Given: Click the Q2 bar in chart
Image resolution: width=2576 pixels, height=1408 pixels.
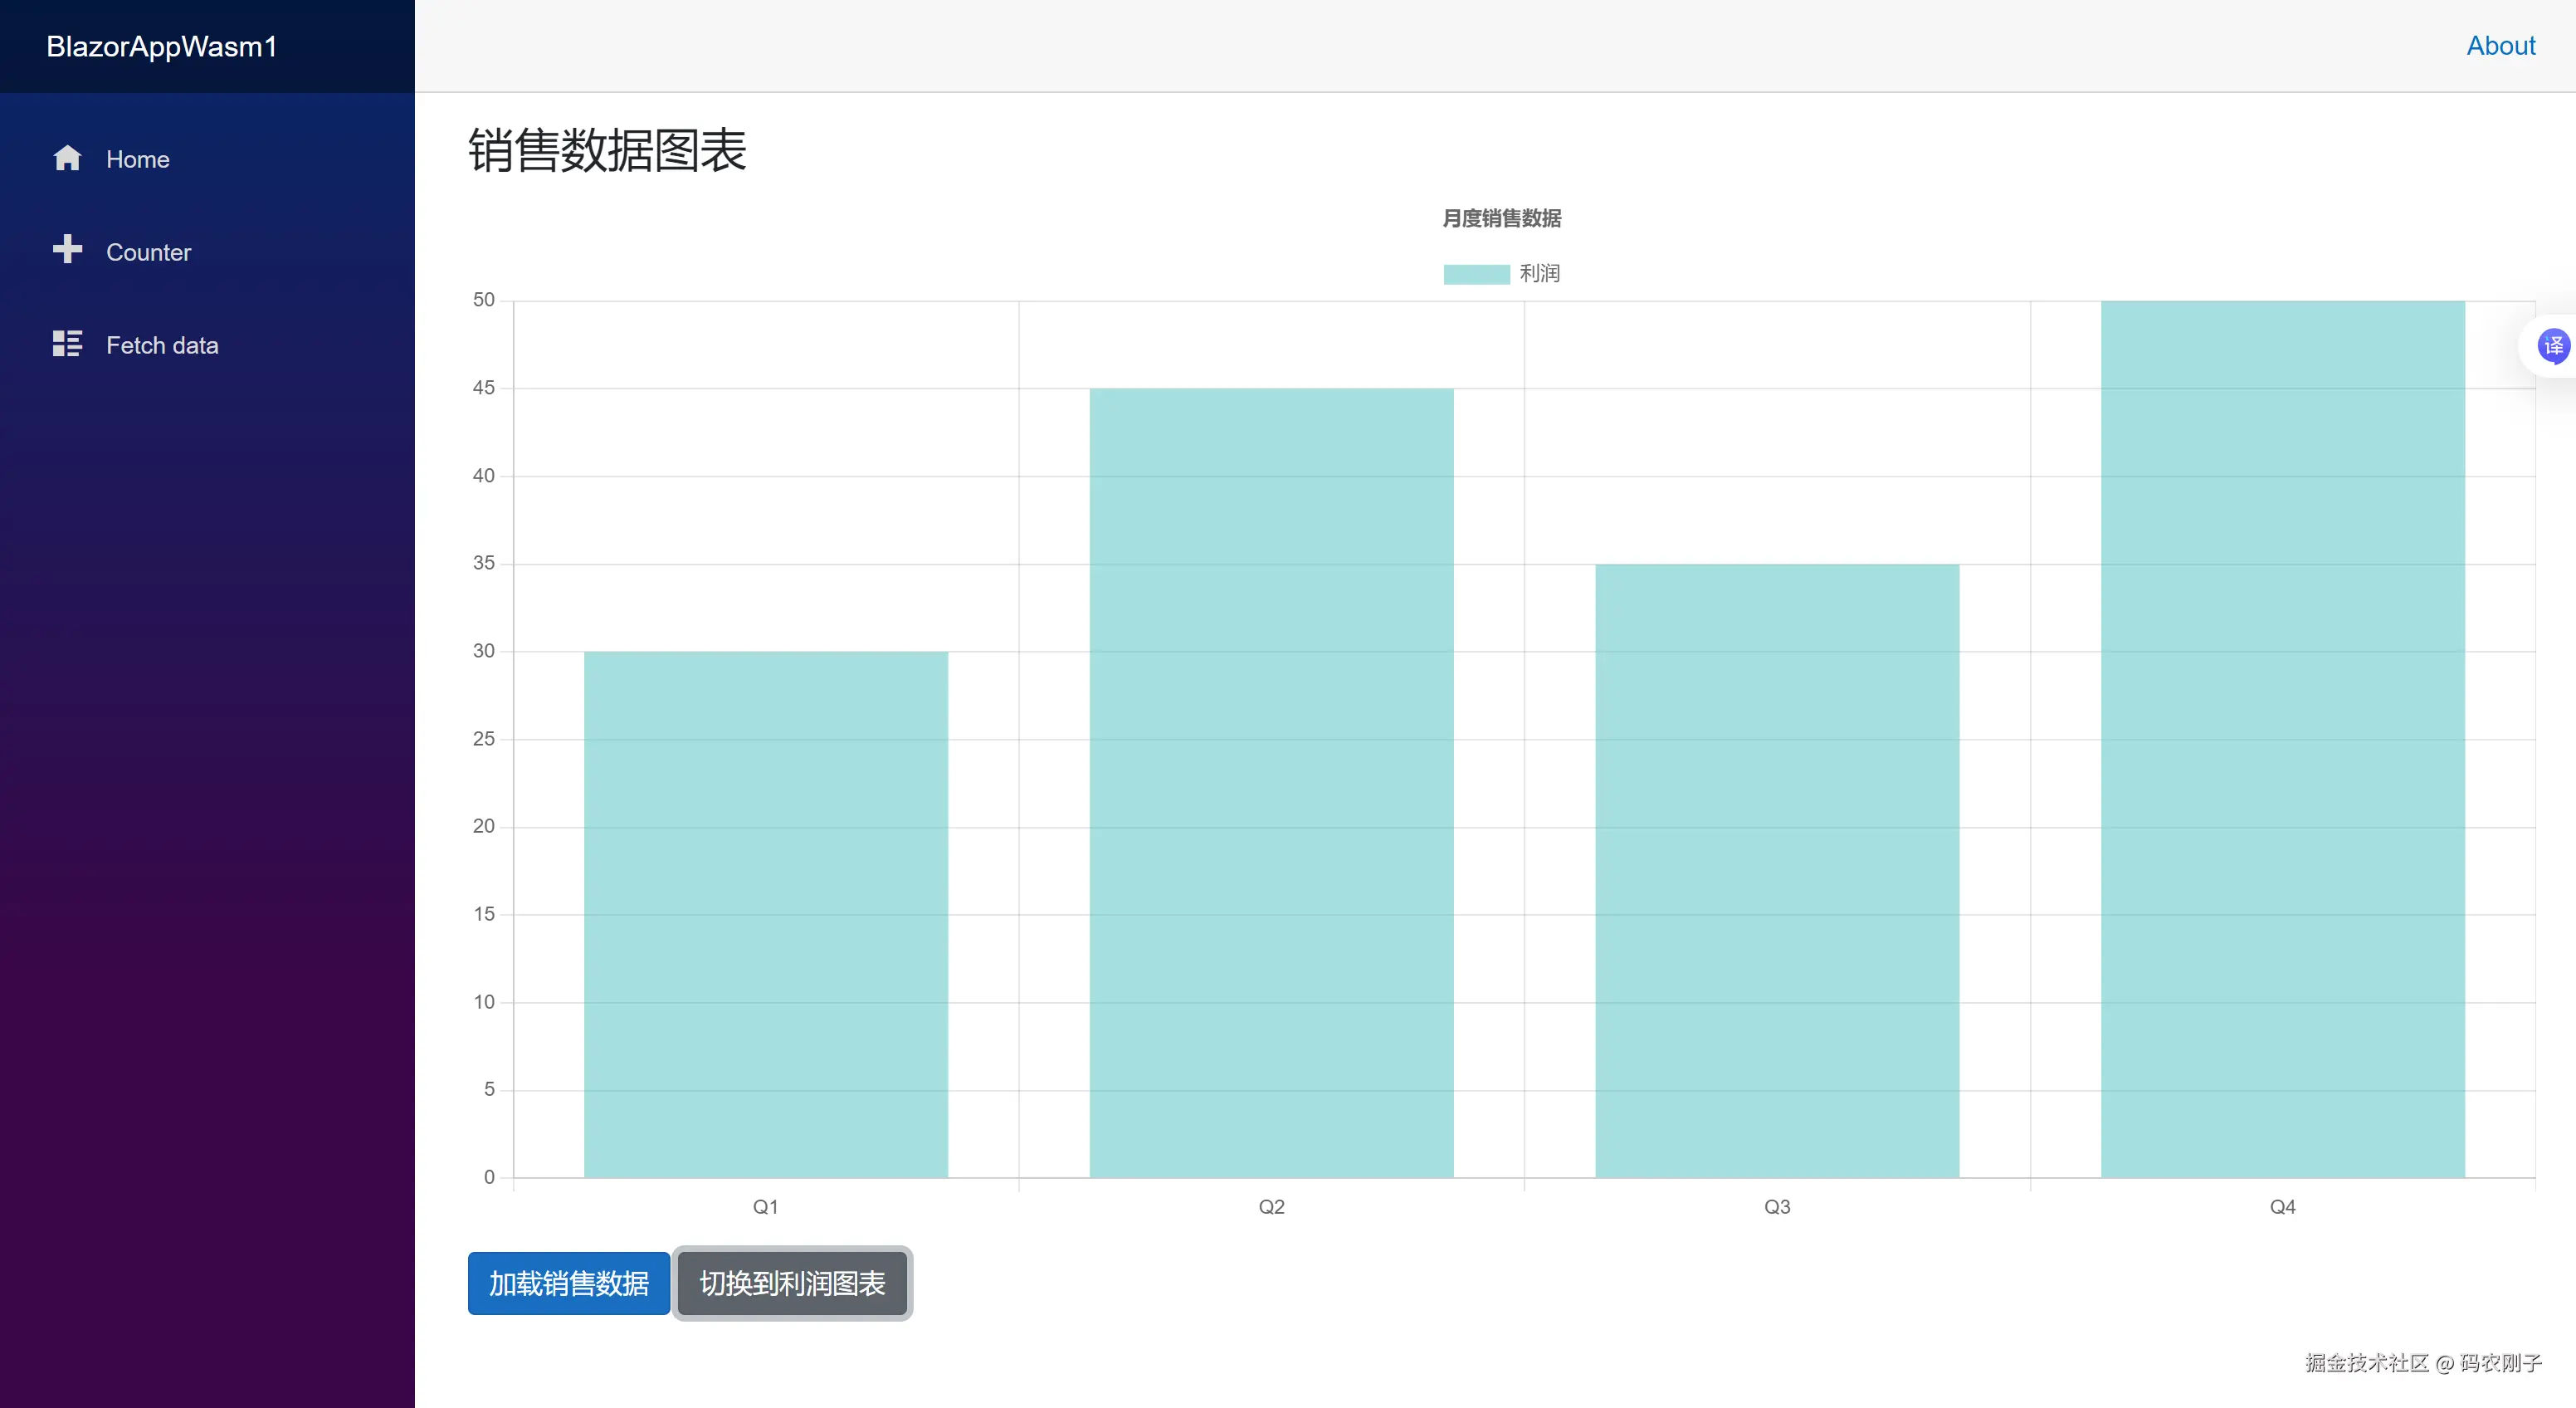Looking at the screenshot, I should (x=1271, y=782).
